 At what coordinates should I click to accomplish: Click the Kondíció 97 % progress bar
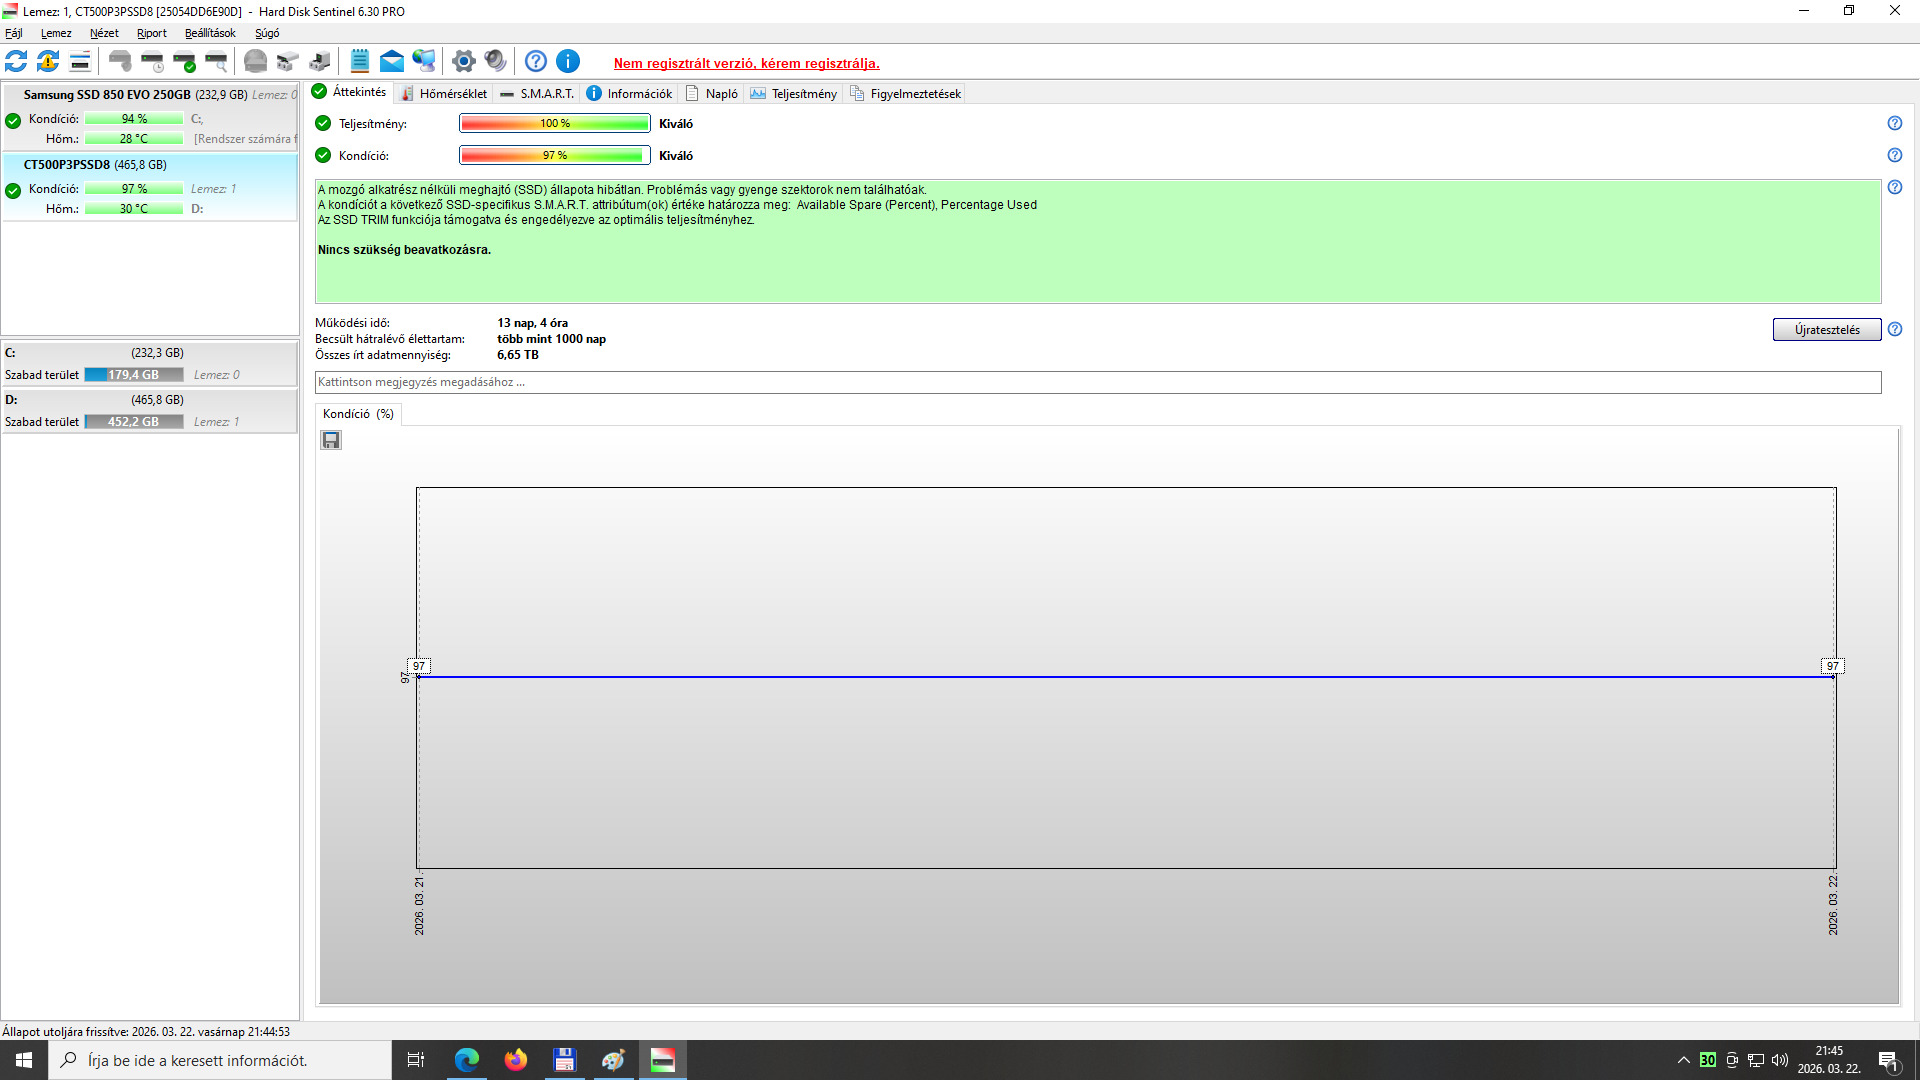coord(554,155)
